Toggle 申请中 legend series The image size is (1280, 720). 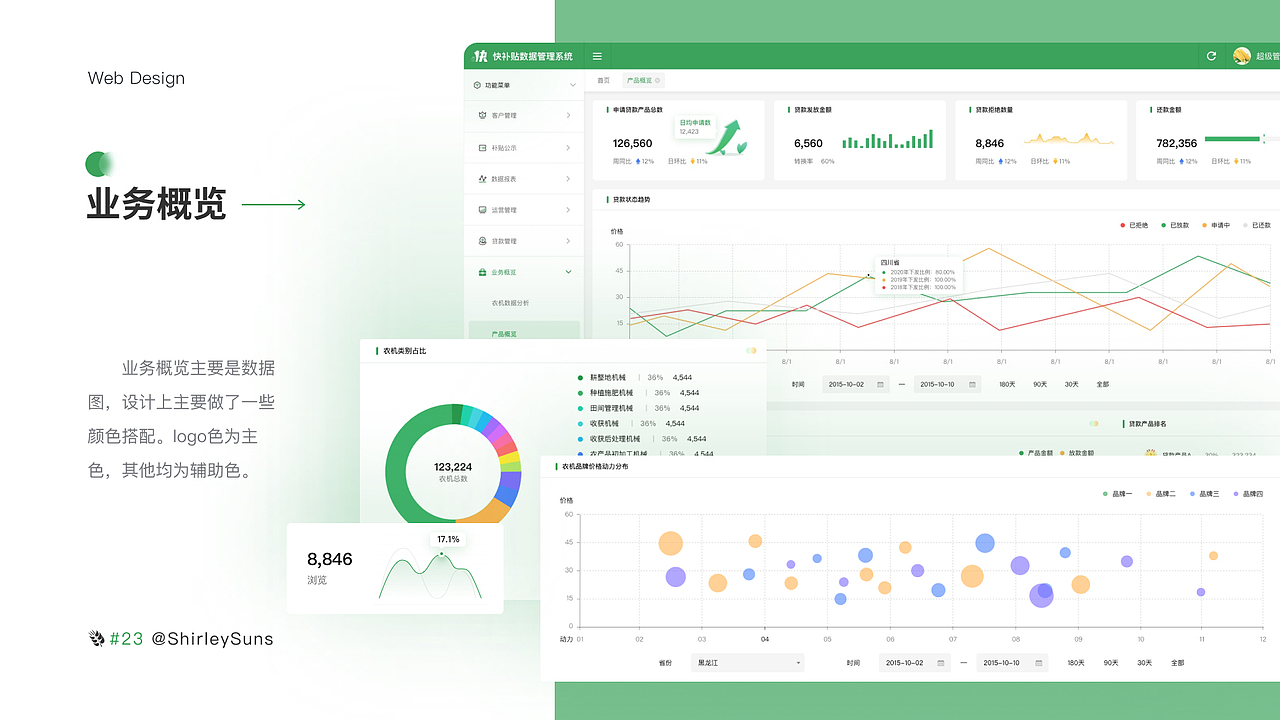[x=1216, y=225]
